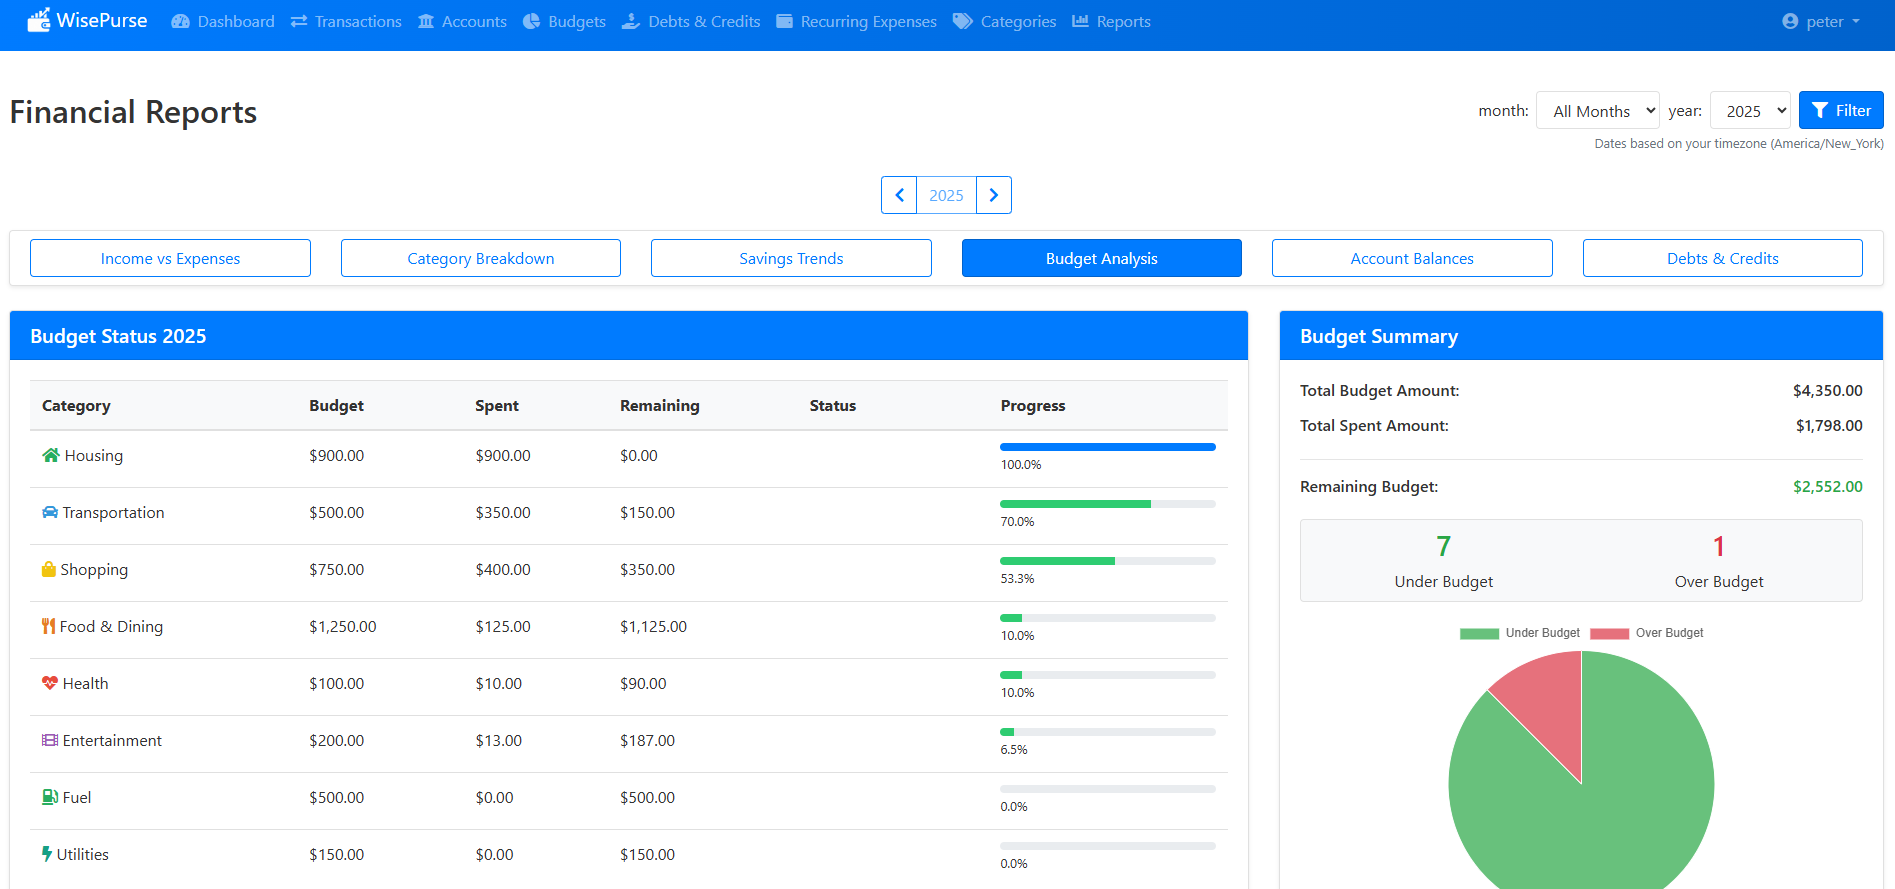
Task: Select the Budget Analysis report tab
Action: (1102, 258)
